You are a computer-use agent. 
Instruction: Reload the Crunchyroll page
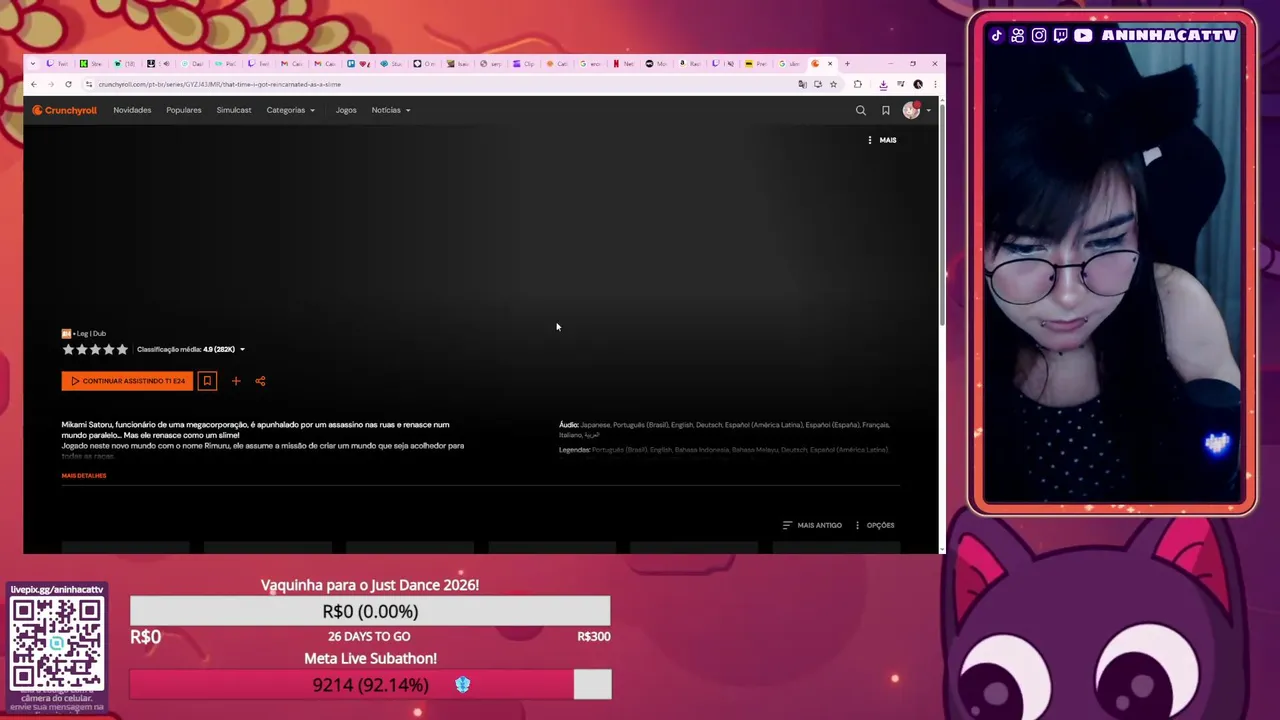point(68,84)
